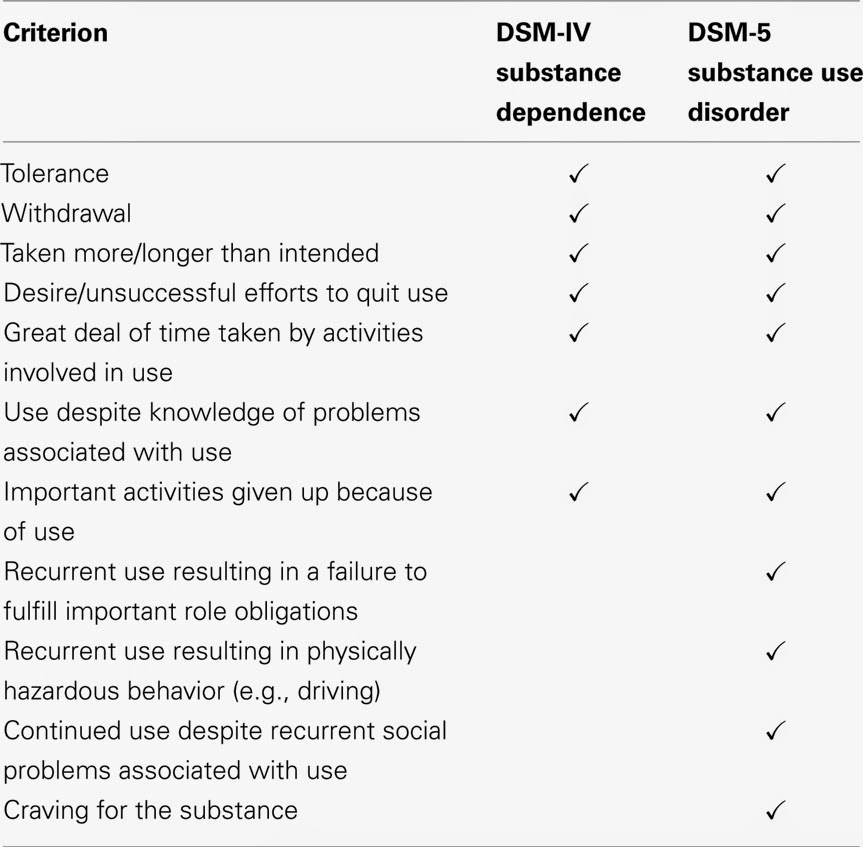Click DSM-IV checkmark for Important activities given up
Viewport: 863px width, 847px height.
[577, 492]
